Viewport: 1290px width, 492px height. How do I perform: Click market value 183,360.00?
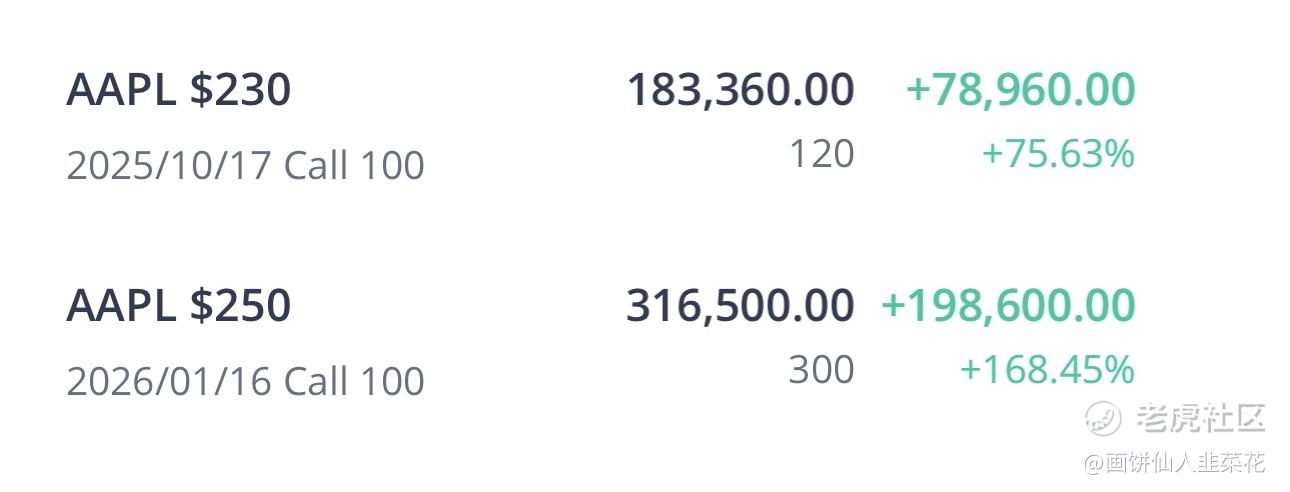pyautogui.click(x=741, y=90)
